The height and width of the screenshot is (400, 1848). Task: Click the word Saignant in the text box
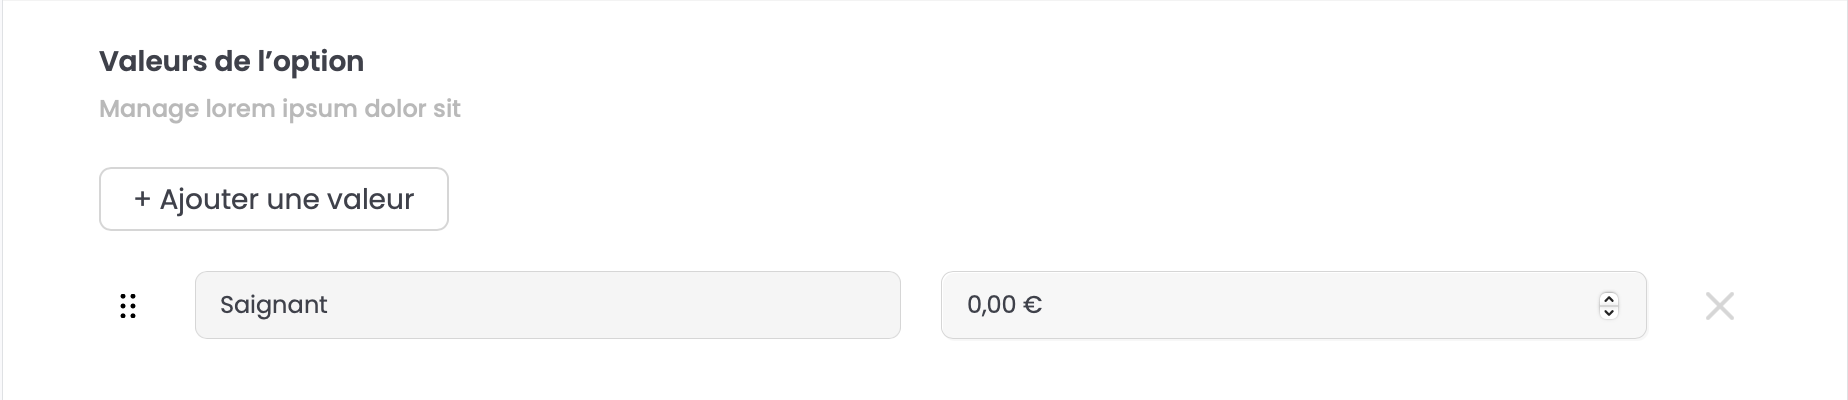[x=273, y=305]
